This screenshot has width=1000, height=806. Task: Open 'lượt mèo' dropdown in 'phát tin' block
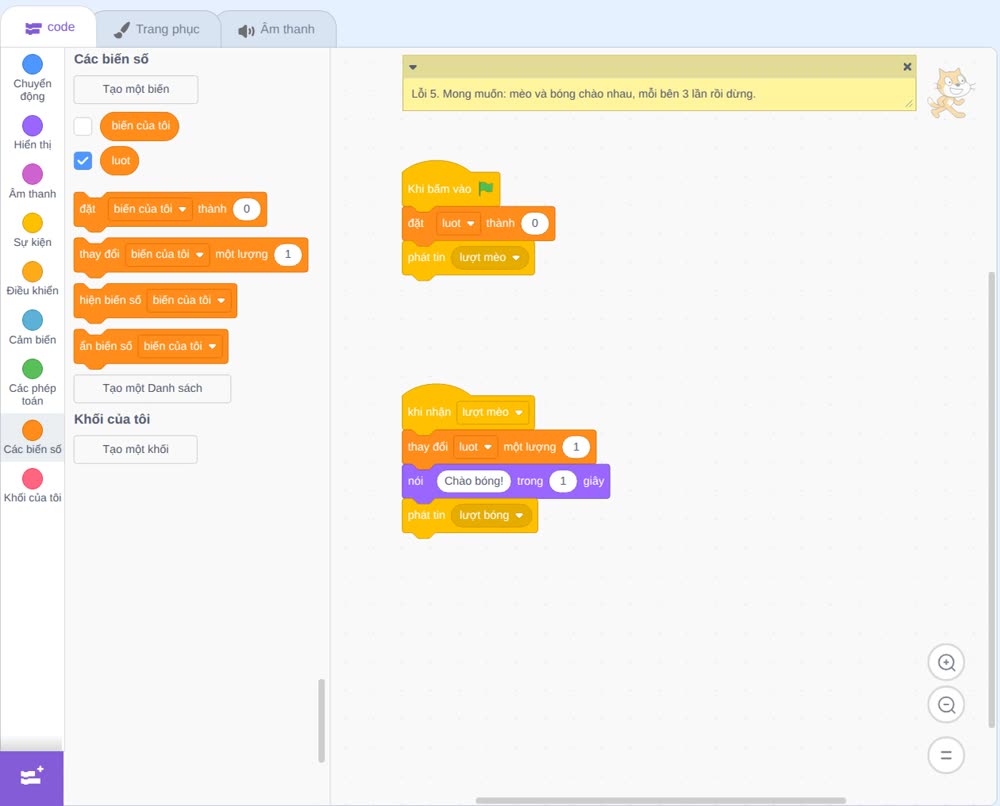pos(490,258)
